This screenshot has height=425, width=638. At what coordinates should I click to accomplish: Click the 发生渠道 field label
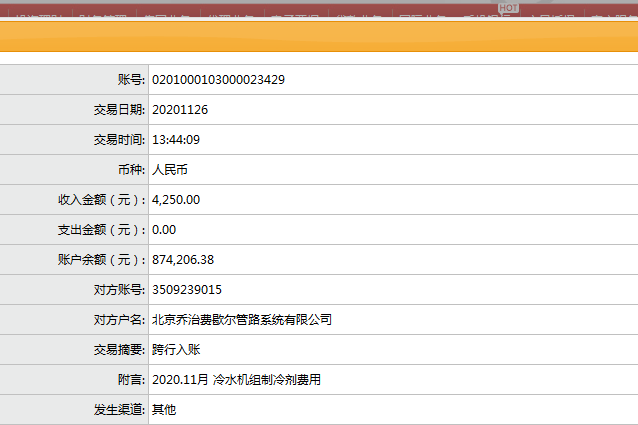click(x=119, y=410)
